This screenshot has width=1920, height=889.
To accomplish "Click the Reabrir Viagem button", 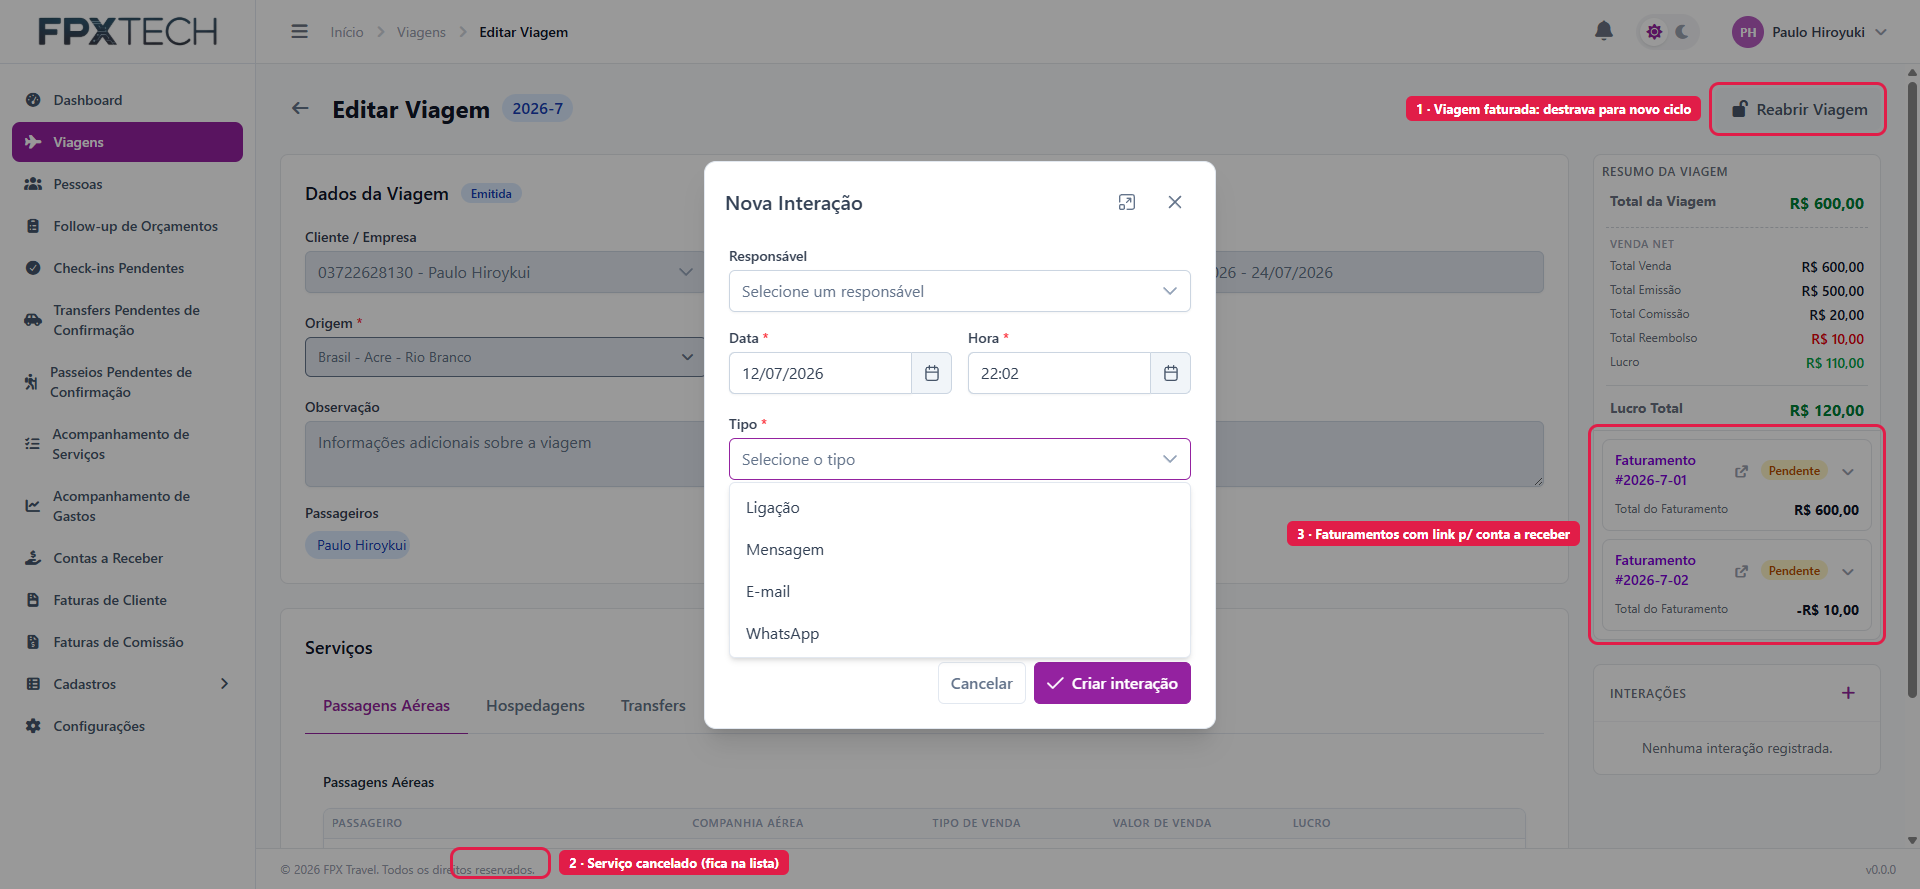I will point(1799,109).
